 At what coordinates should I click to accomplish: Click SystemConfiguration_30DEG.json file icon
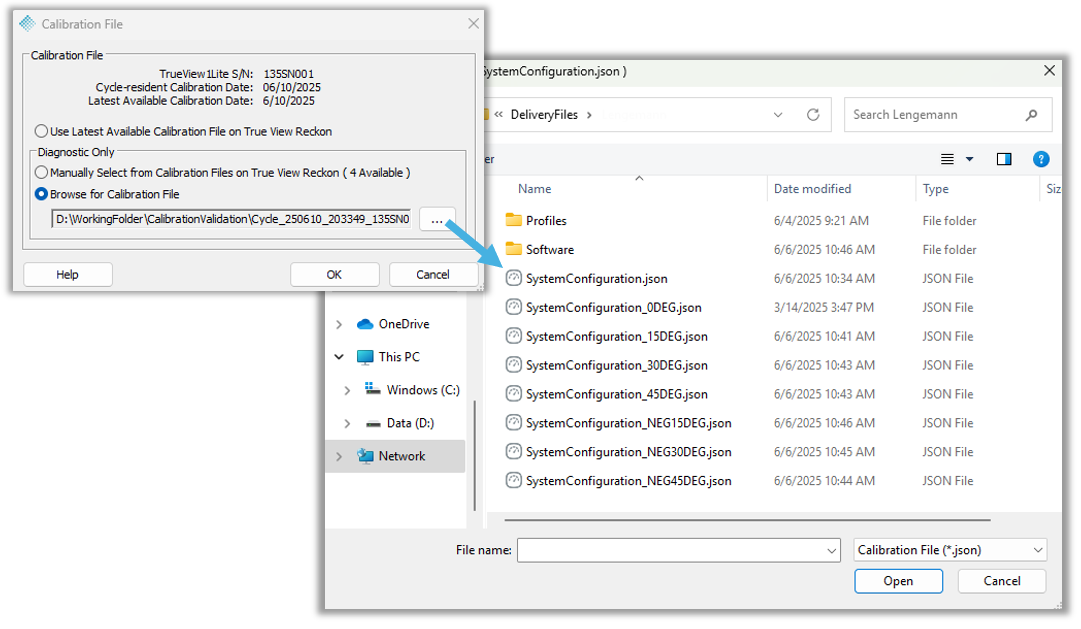[514, 365]
